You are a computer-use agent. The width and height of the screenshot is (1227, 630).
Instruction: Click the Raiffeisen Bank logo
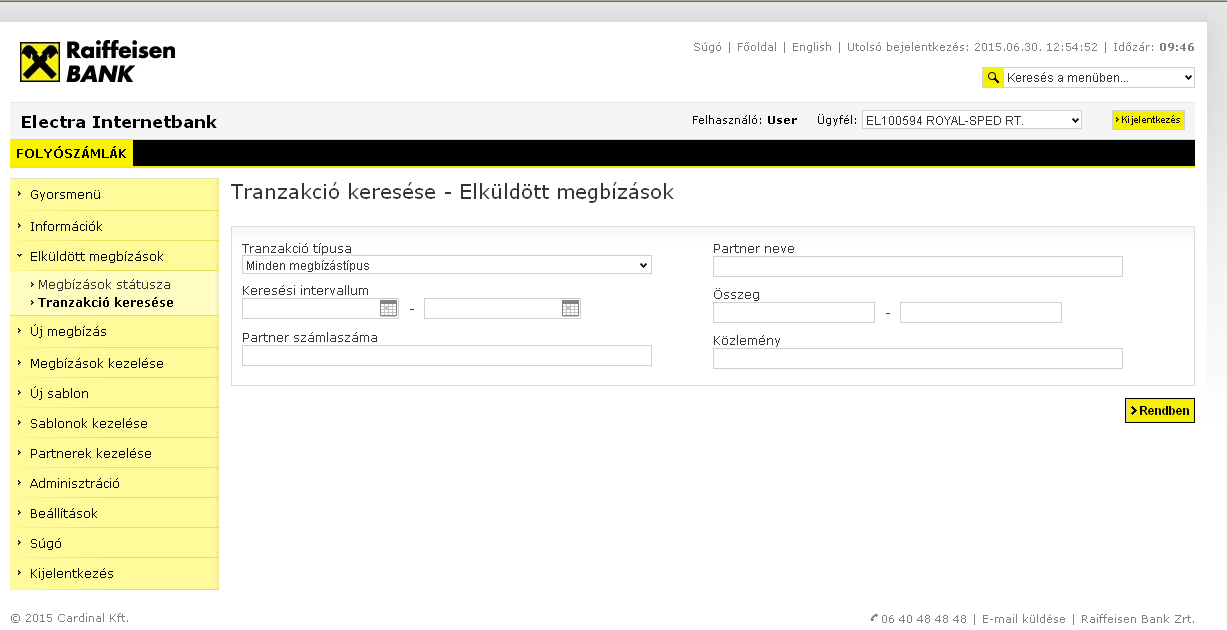click(98, 62)
